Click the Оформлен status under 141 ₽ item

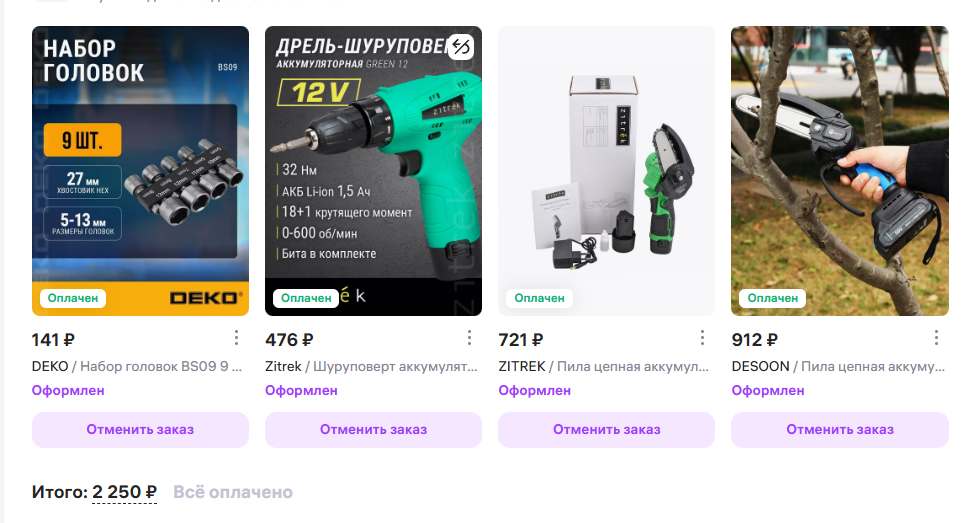click(68, 391)
